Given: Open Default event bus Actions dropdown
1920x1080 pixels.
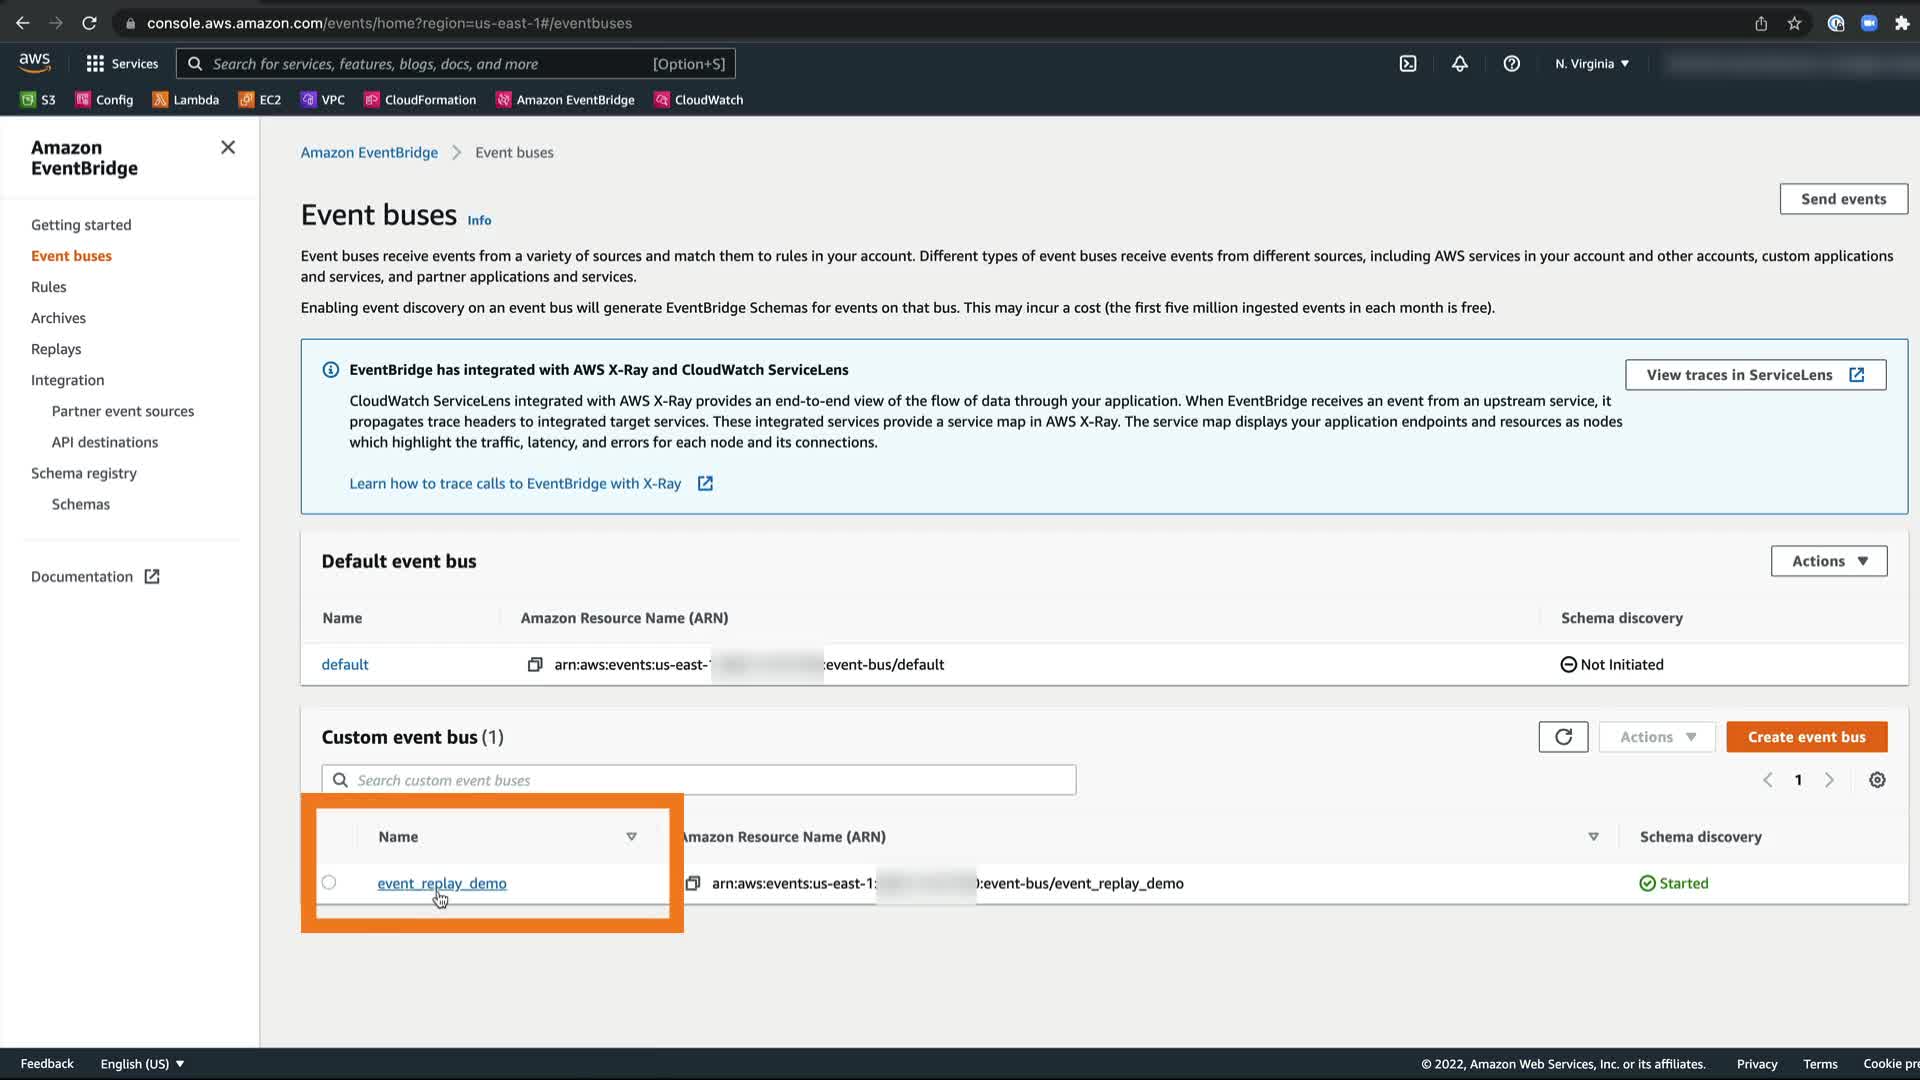Looking at the screenshot, I should (x=1828, y=561).
